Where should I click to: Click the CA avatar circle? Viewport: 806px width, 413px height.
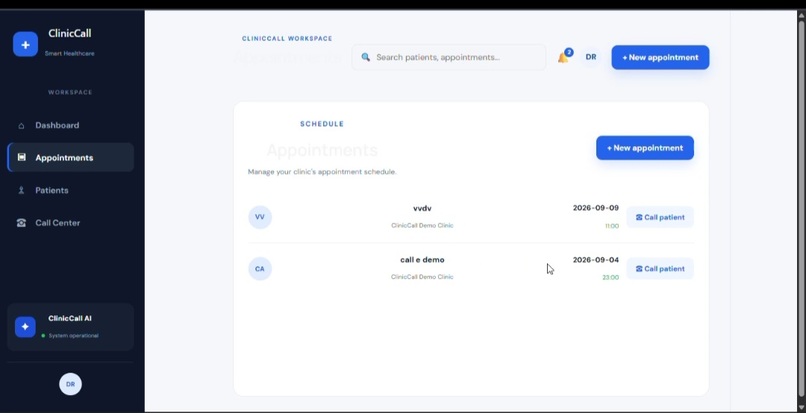pos(260,268)
